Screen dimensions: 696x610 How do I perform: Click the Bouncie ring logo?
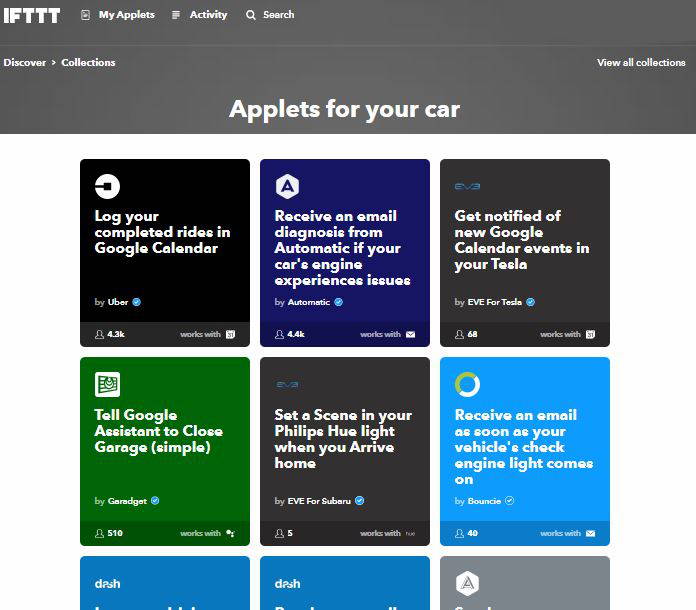click(467, 384)
